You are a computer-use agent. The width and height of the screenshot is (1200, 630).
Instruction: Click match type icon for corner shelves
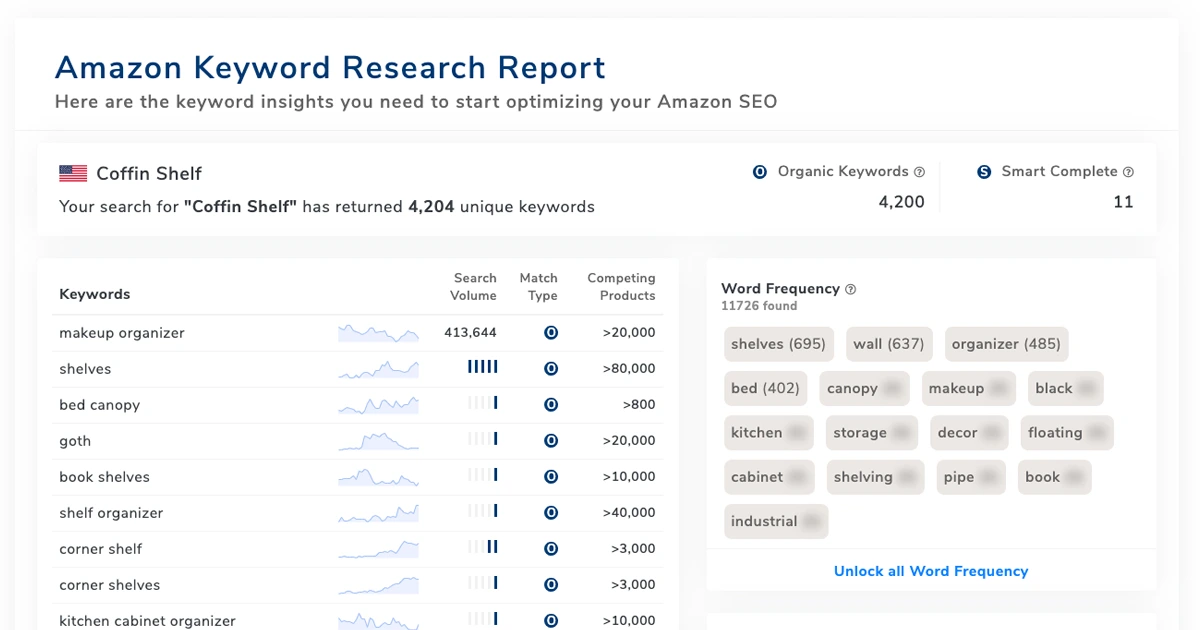[550, 585]
